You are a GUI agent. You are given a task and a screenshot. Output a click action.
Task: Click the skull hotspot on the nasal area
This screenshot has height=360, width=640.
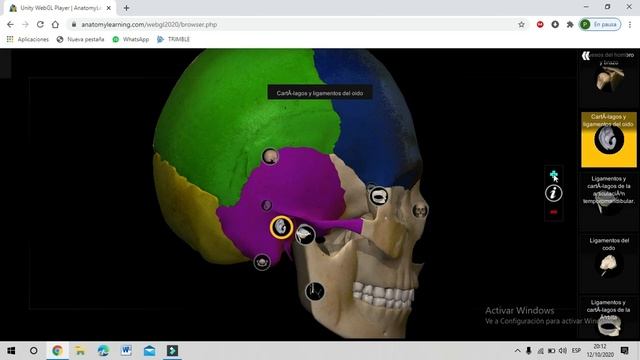pyautogui.click(x=420, y=211)
